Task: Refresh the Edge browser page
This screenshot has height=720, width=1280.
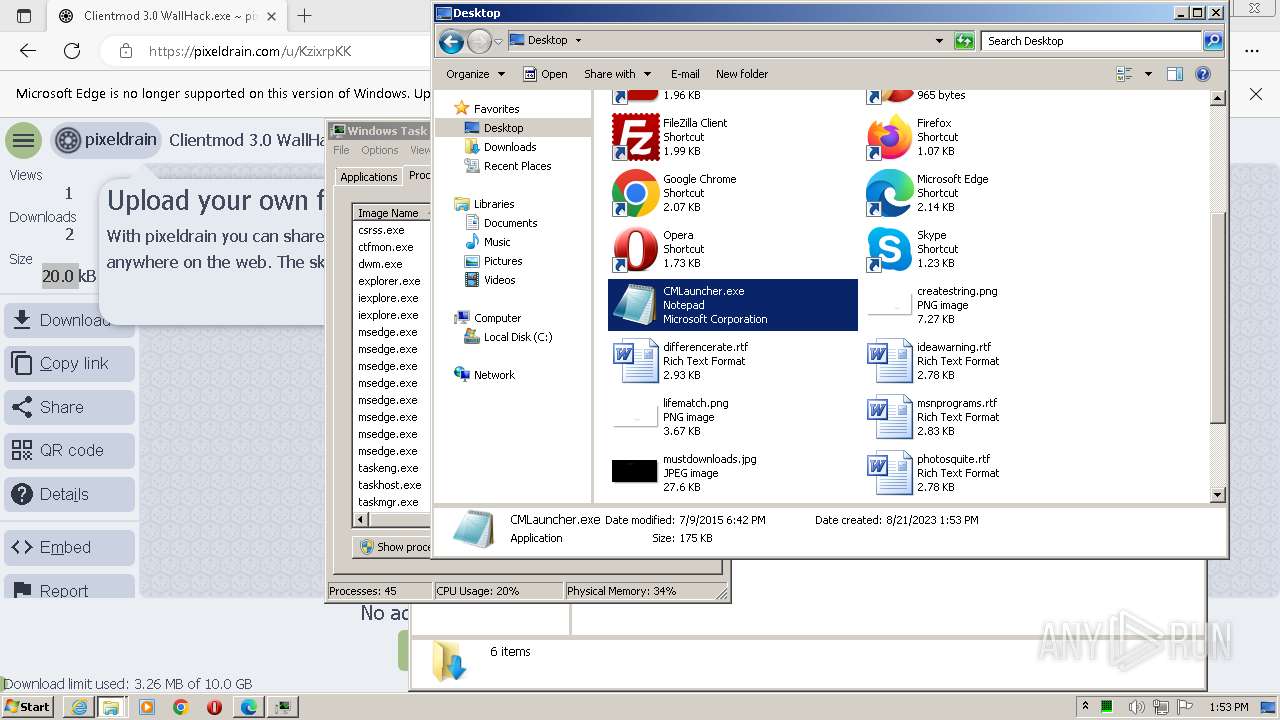Action: pos(72,51)
